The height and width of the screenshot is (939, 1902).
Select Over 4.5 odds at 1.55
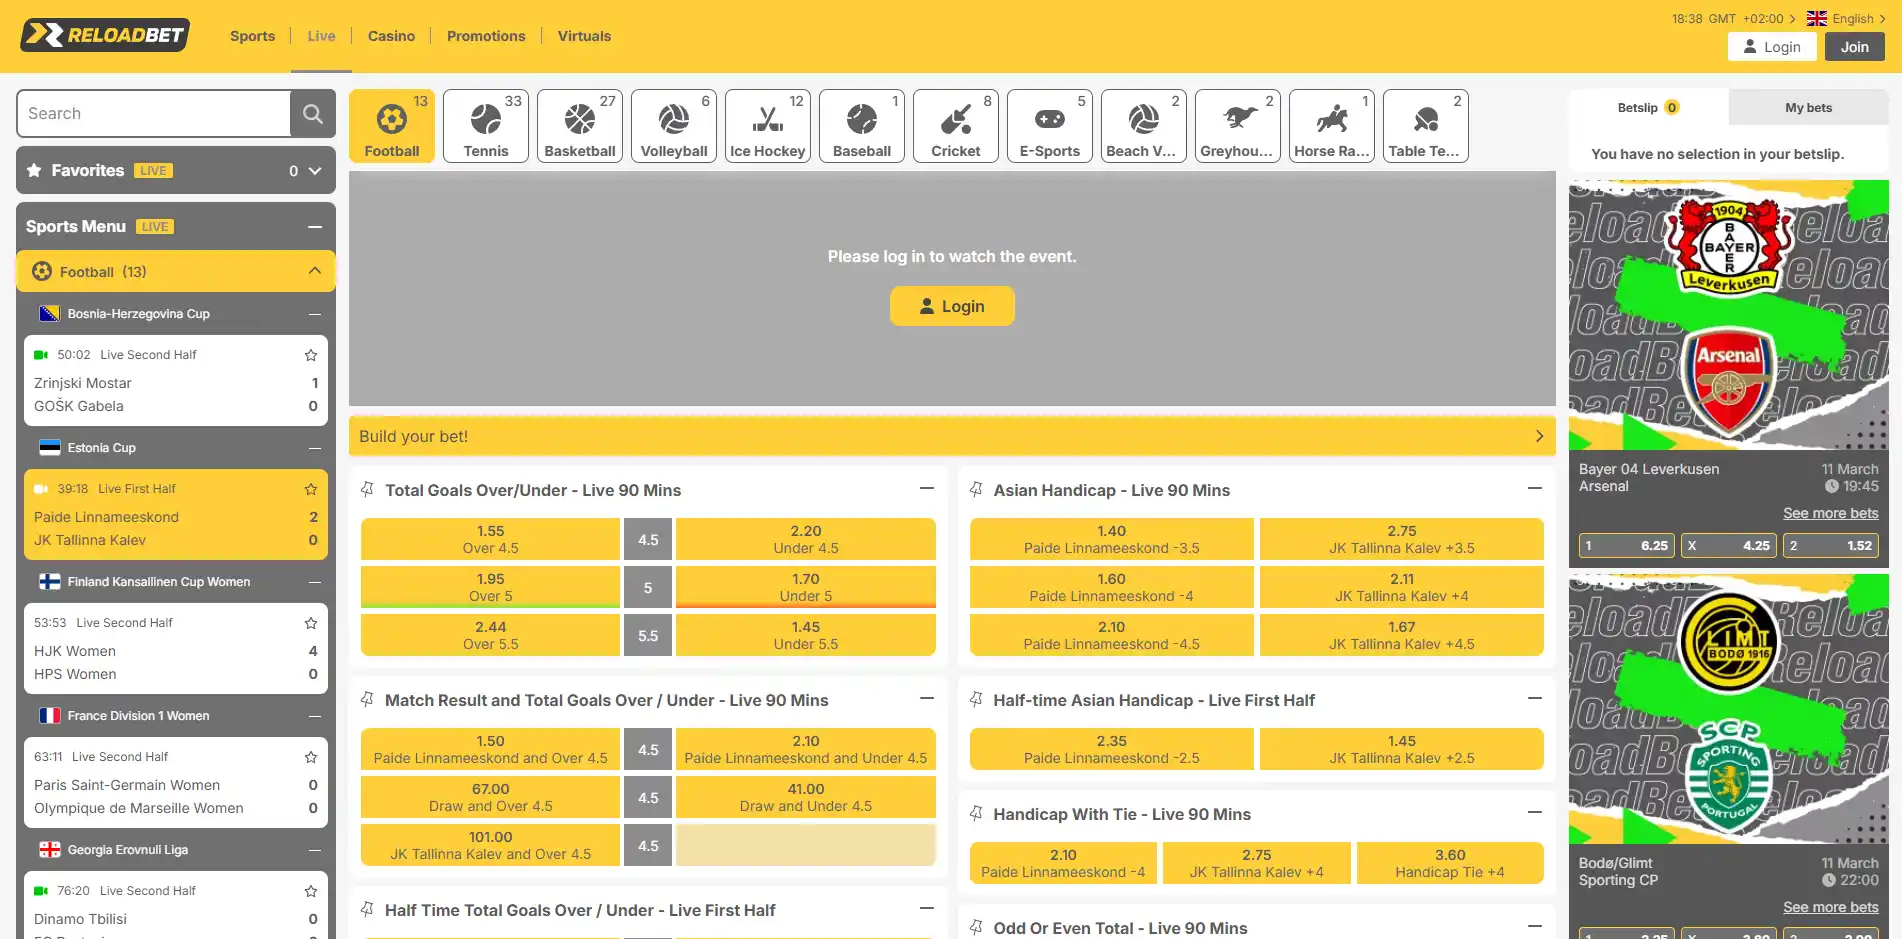[490, 539]
